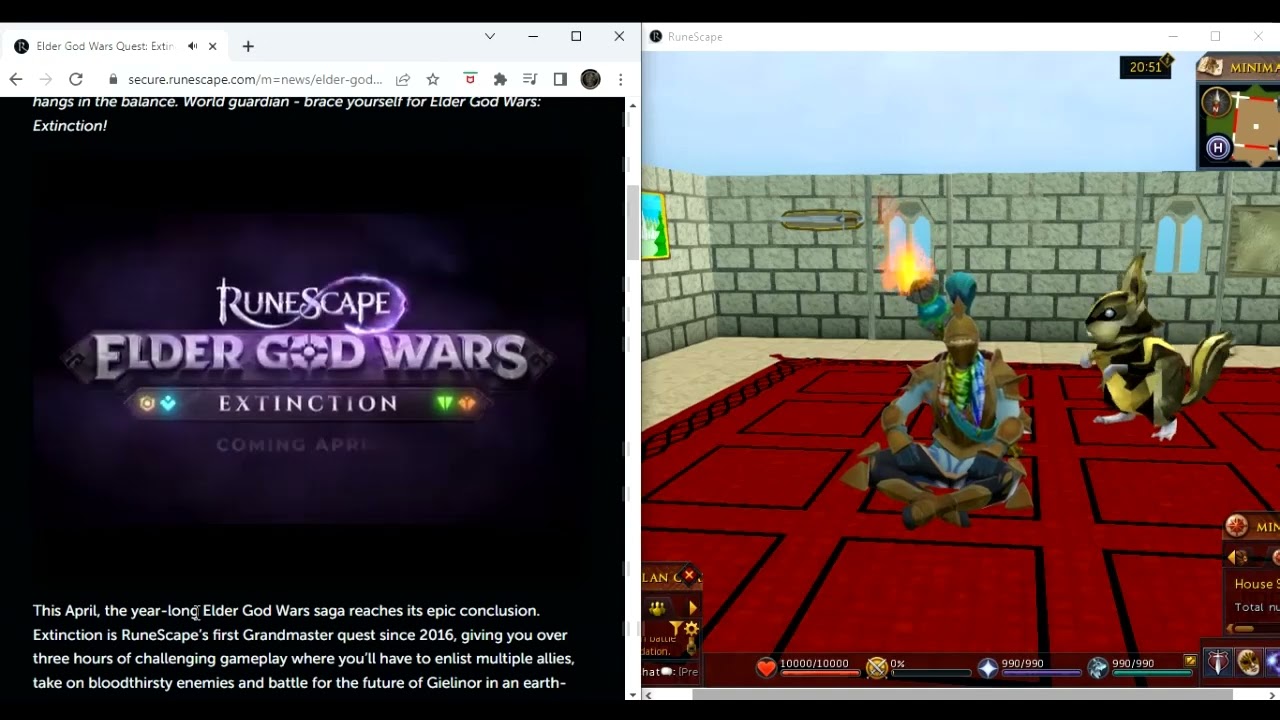Open Chrome's tab search chevron
Screen dimensions: 1280x720
tap(490, 36)
